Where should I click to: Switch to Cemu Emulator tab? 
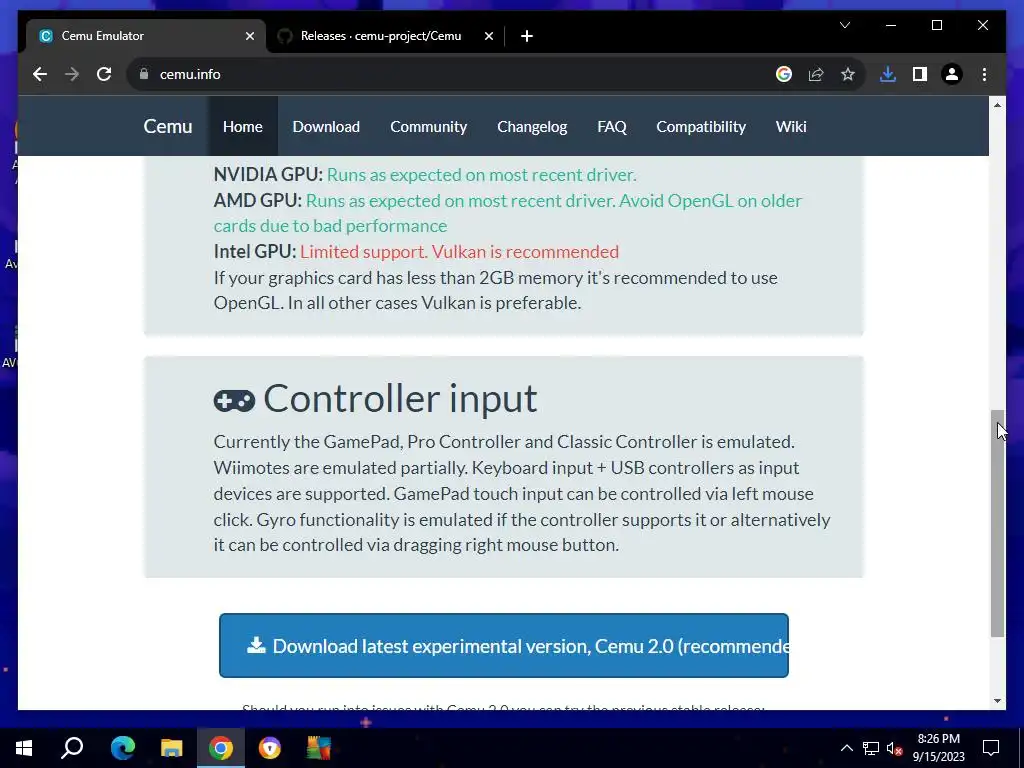click(146, 36)
